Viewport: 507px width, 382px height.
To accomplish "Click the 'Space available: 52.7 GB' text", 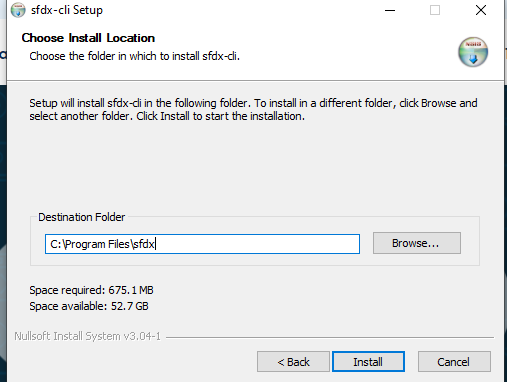I will pos(89,306).
